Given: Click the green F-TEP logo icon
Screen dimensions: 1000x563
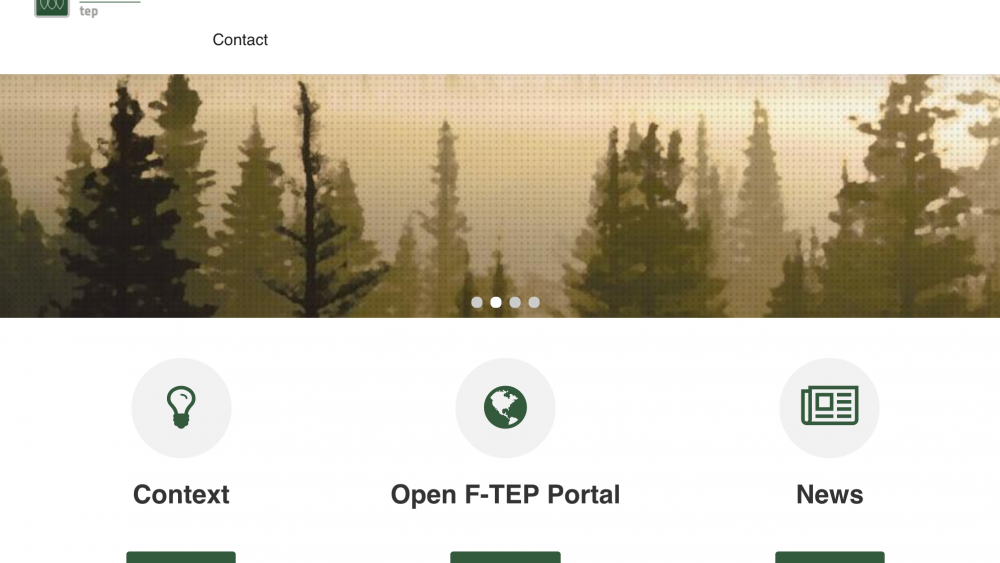Looking at the screenshot, I should click(x=52, y=8).
